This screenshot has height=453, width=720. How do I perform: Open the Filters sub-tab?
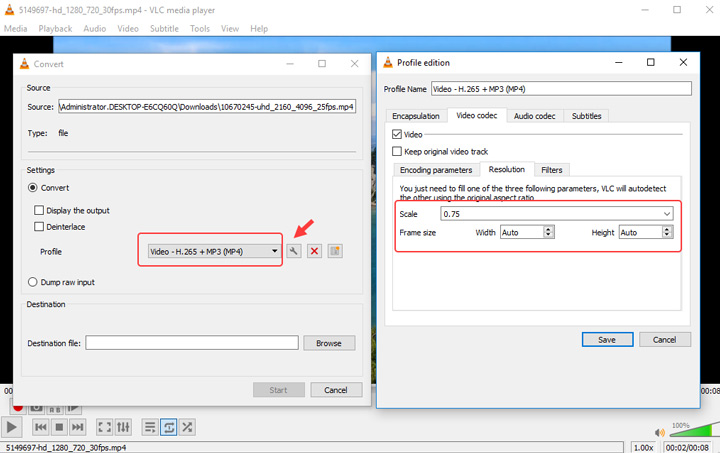click(x=551, y=170)
